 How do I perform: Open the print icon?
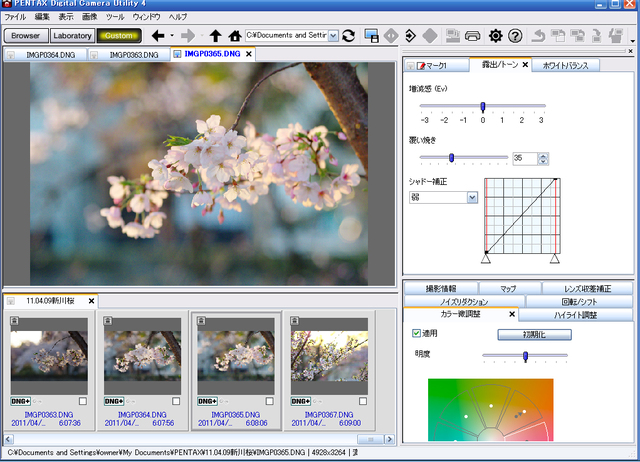click(472, 36)
